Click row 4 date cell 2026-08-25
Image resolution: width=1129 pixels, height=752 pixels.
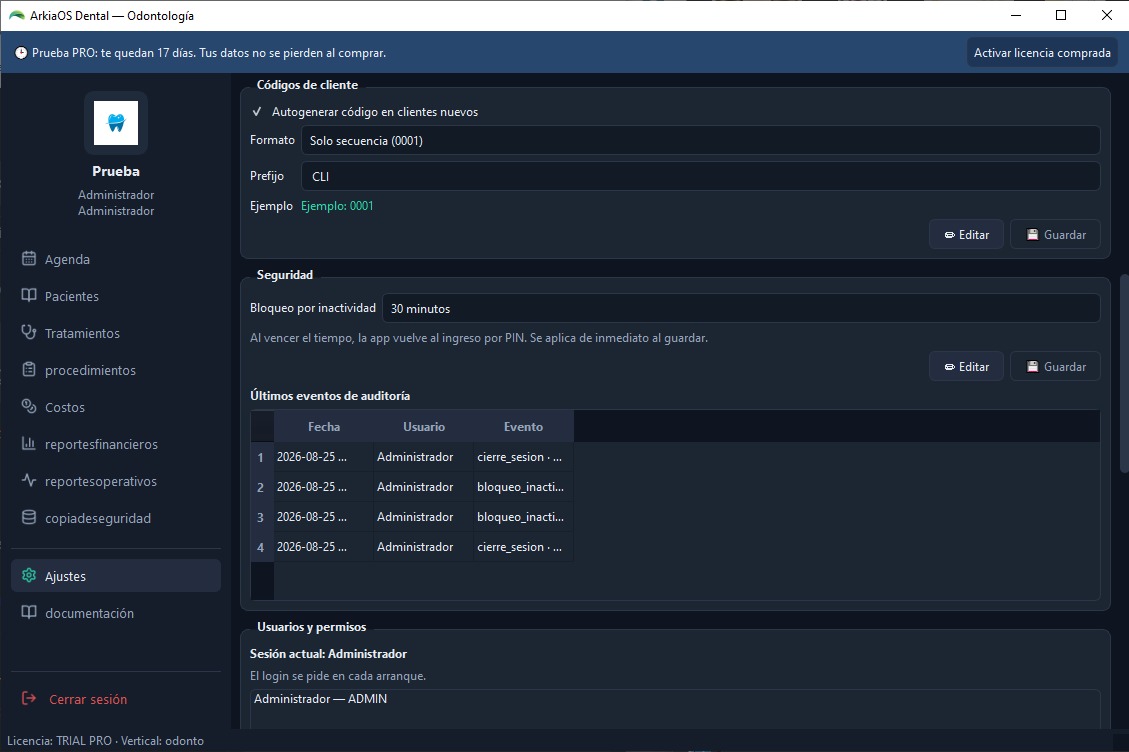click(324, 547)
